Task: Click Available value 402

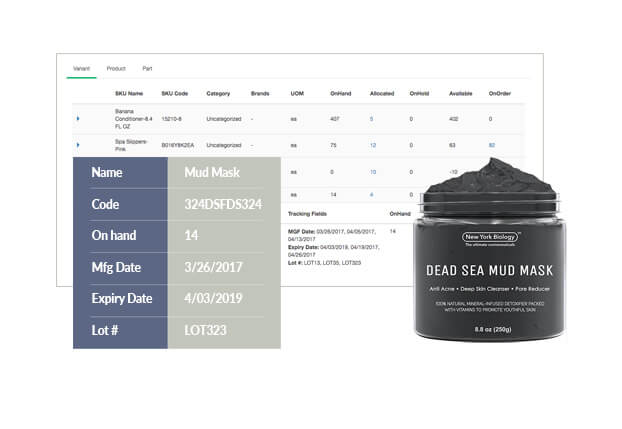Action: tap(453, 119)
